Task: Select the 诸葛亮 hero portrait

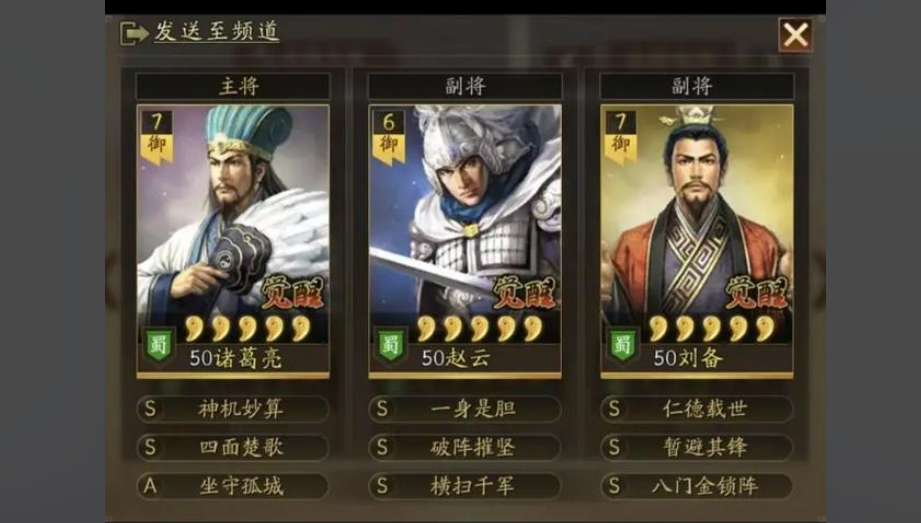Action: 233,241
